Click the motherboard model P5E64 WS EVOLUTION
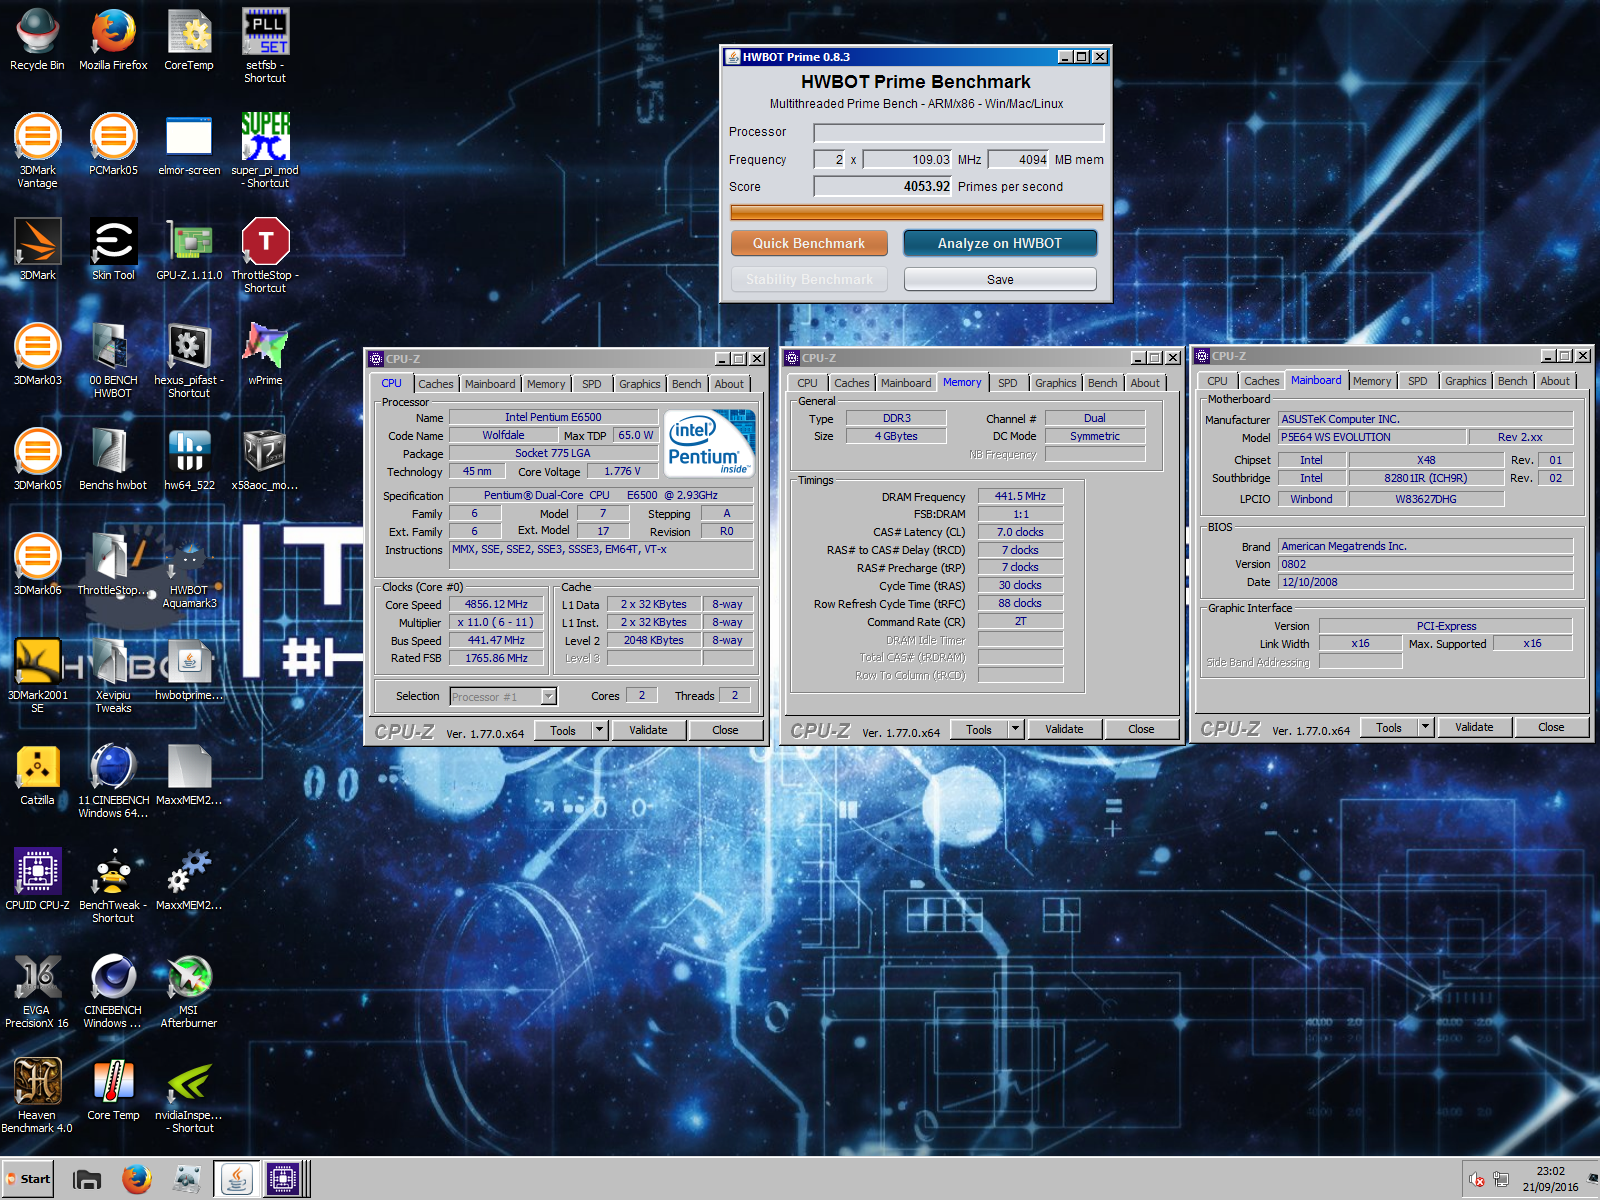Image resolution: width=1600 pixels, height=1200 pixels. (x=1372, y=437)
